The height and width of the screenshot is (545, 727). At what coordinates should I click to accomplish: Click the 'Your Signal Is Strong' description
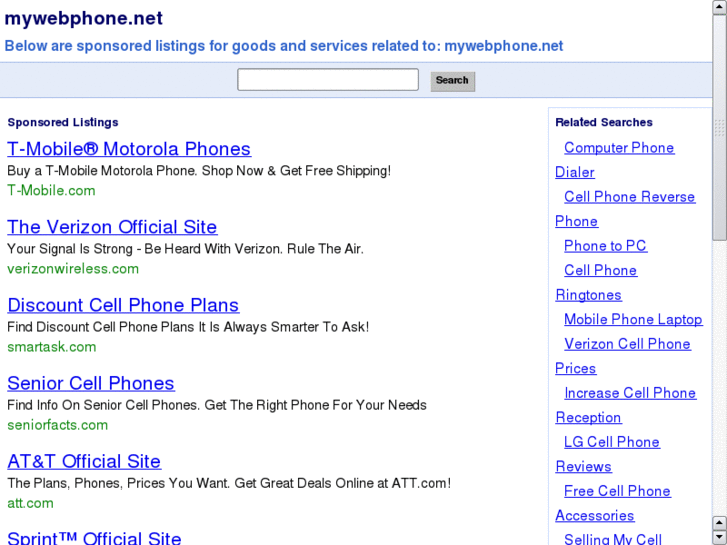tap(185, 249)
